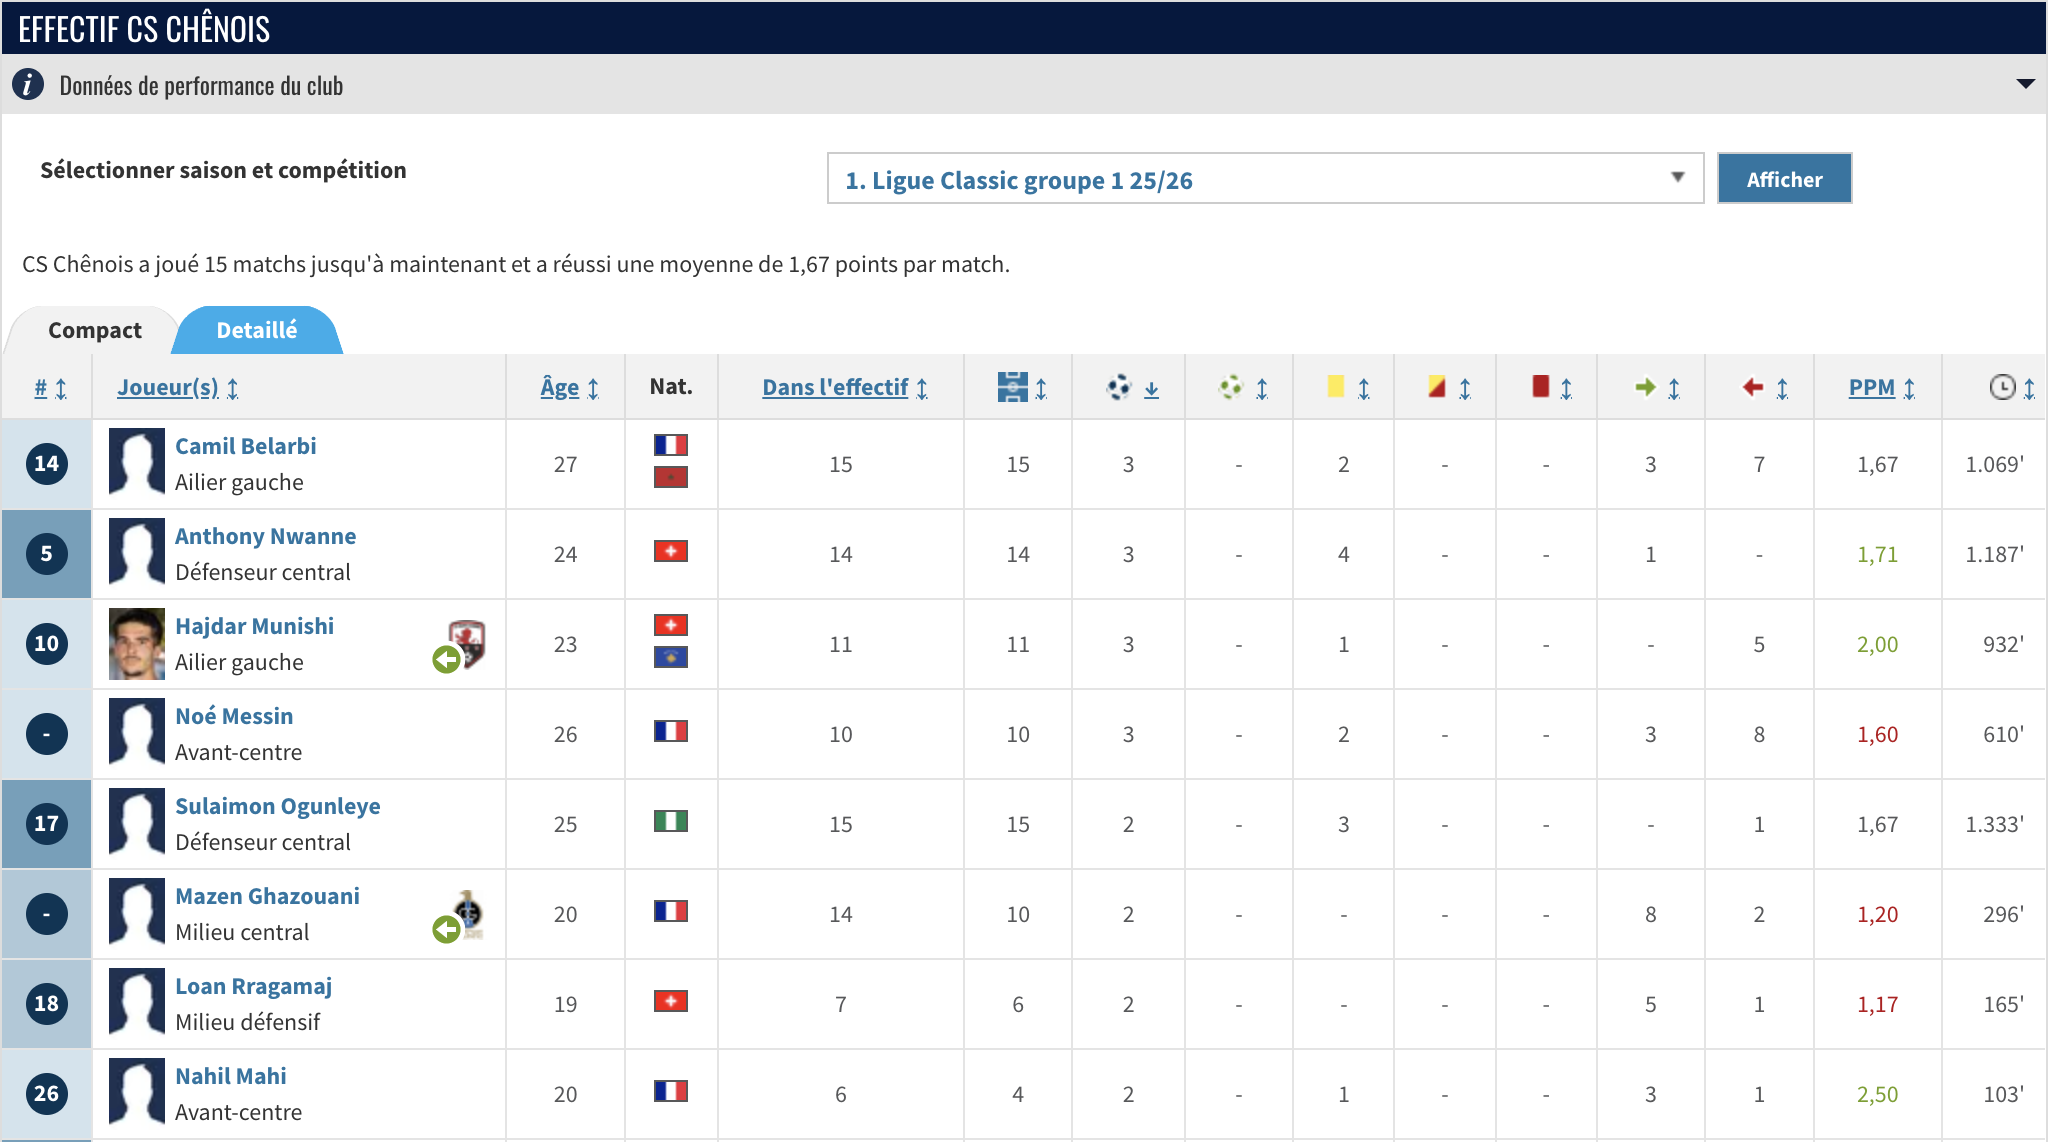The width and height of the screenshot is (2048, 1142).
Task: Select the Detaillé tab
Action: click(257, 330)
